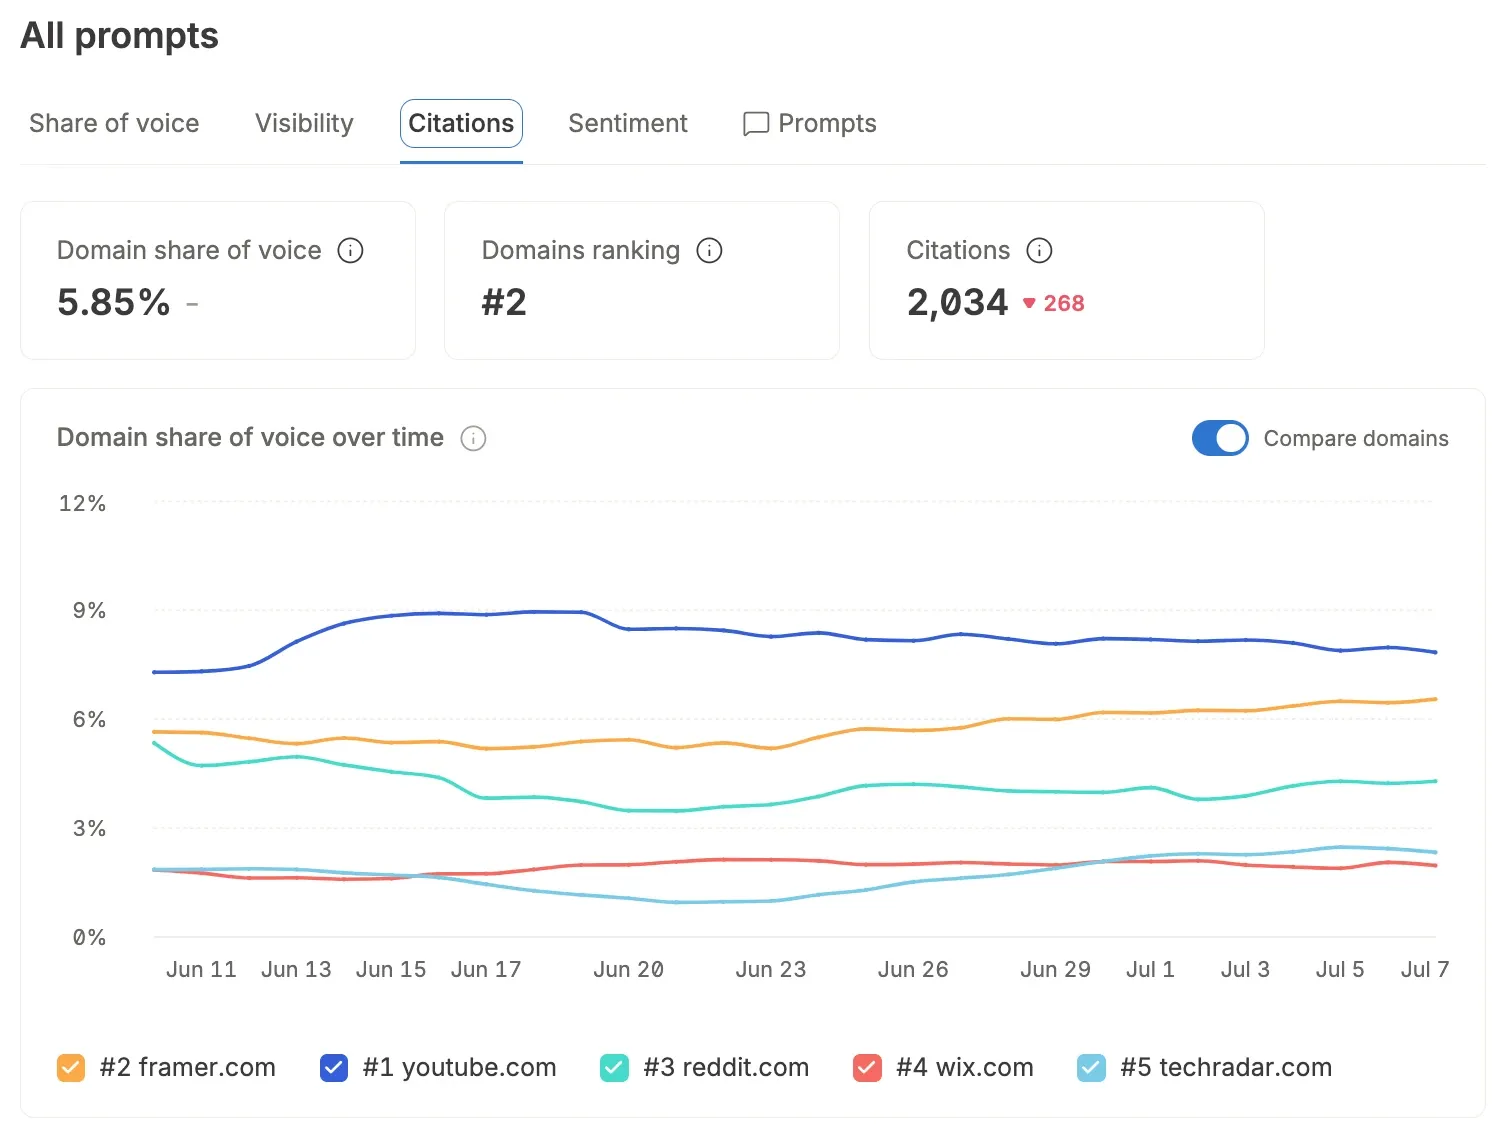
Task: Click the 6% y-axis label
Action: click(x=89, y=719)
